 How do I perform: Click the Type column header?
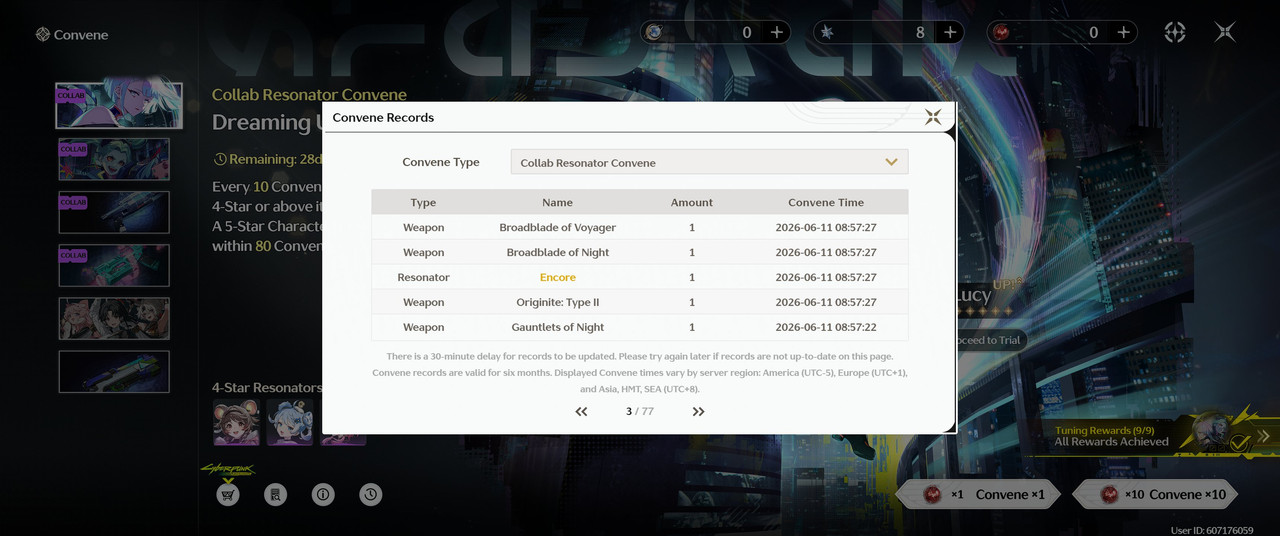(423, 202)
